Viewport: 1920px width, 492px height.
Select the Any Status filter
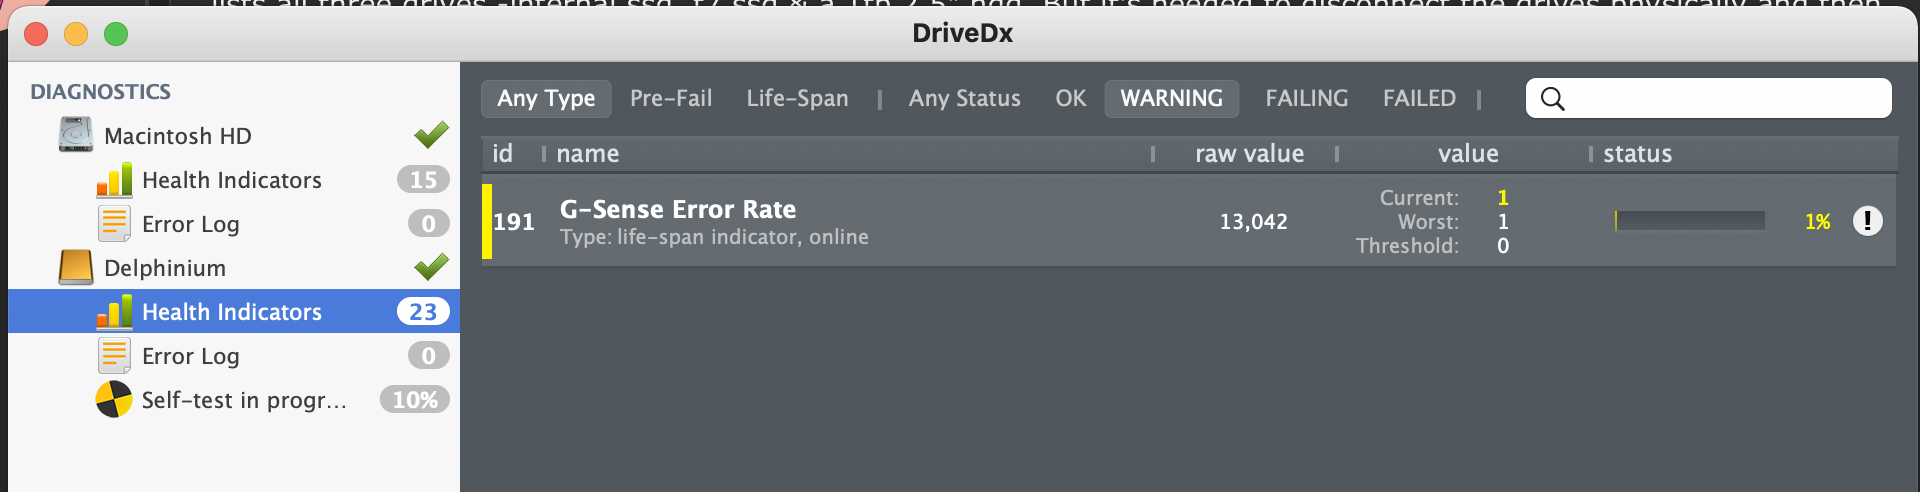(965, 98)
